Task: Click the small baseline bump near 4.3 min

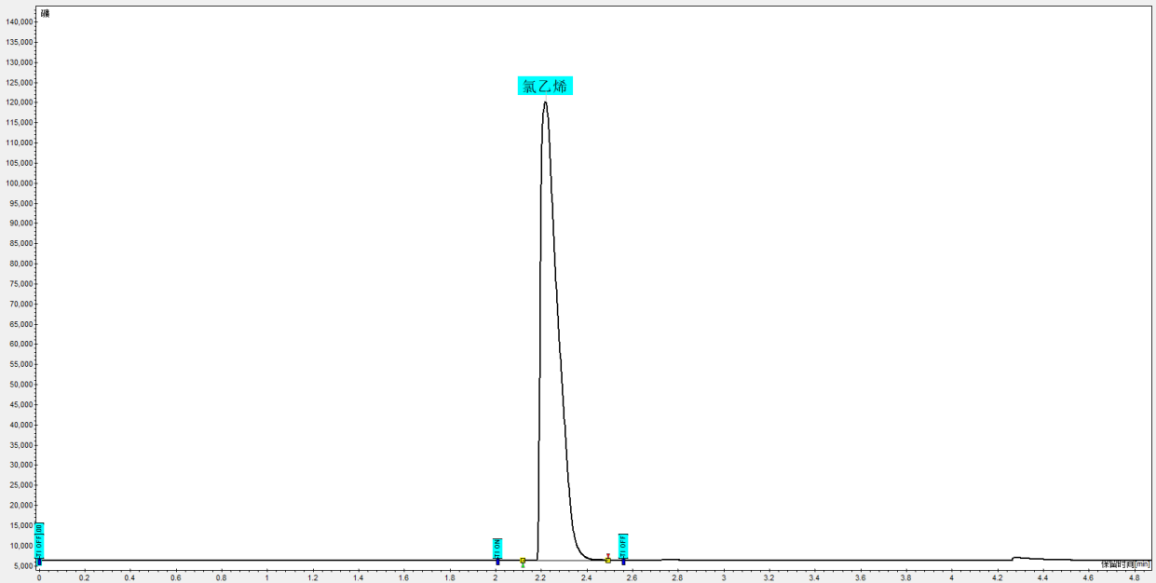Action: (1017, 558)
